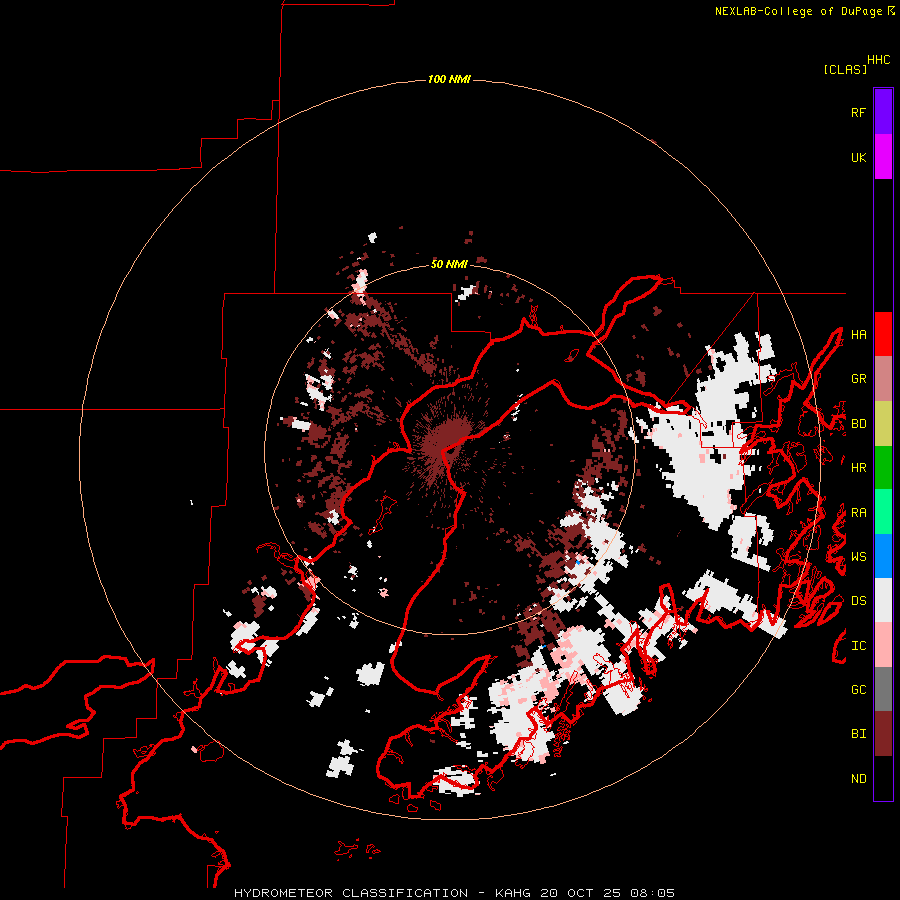
Task: Click the 50 NMI range ring label
Action: click(449, 264)
